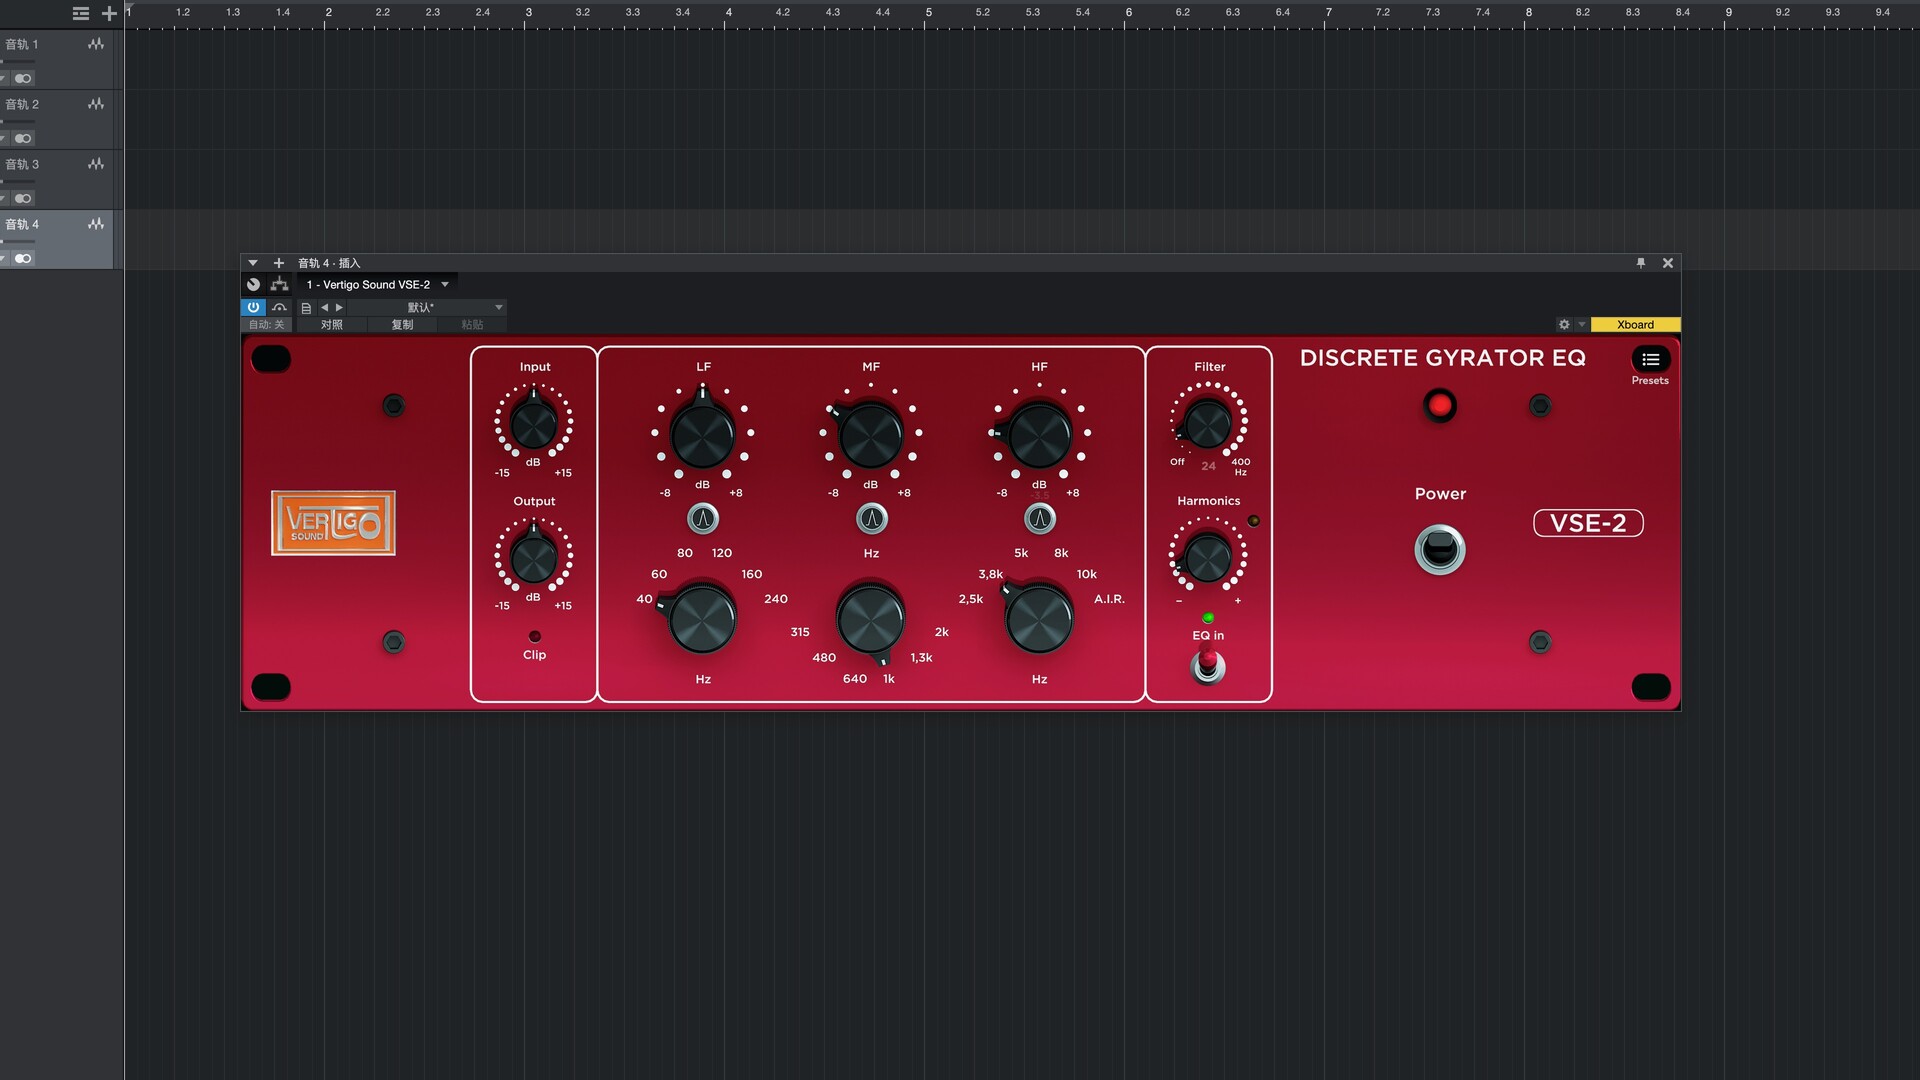Click the sidechain icon next to bypass
The width and height of the screenshot is (1920, 1080).
click(280, 307)
